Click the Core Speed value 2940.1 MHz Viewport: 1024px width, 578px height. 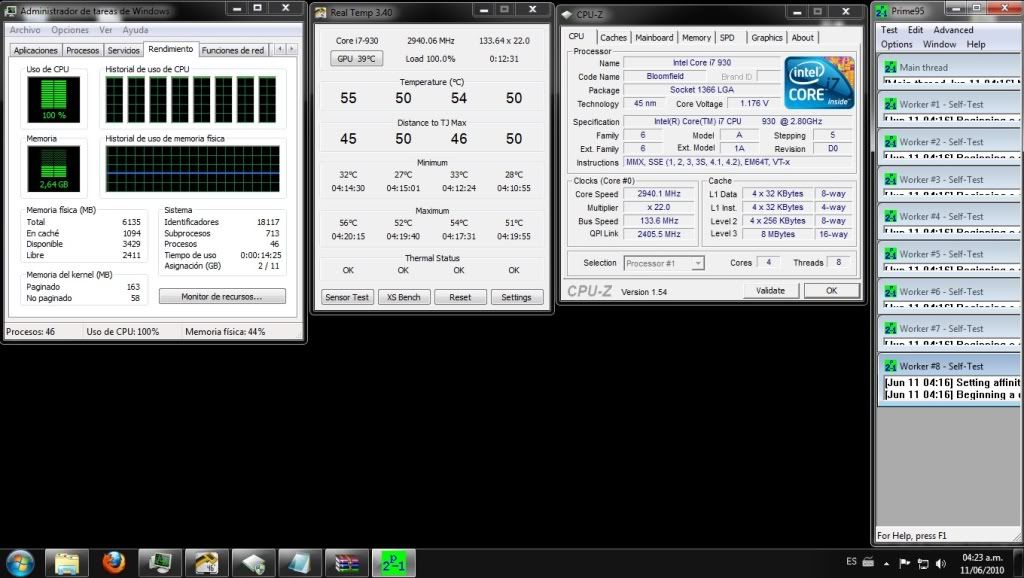(x=660, y=194)
